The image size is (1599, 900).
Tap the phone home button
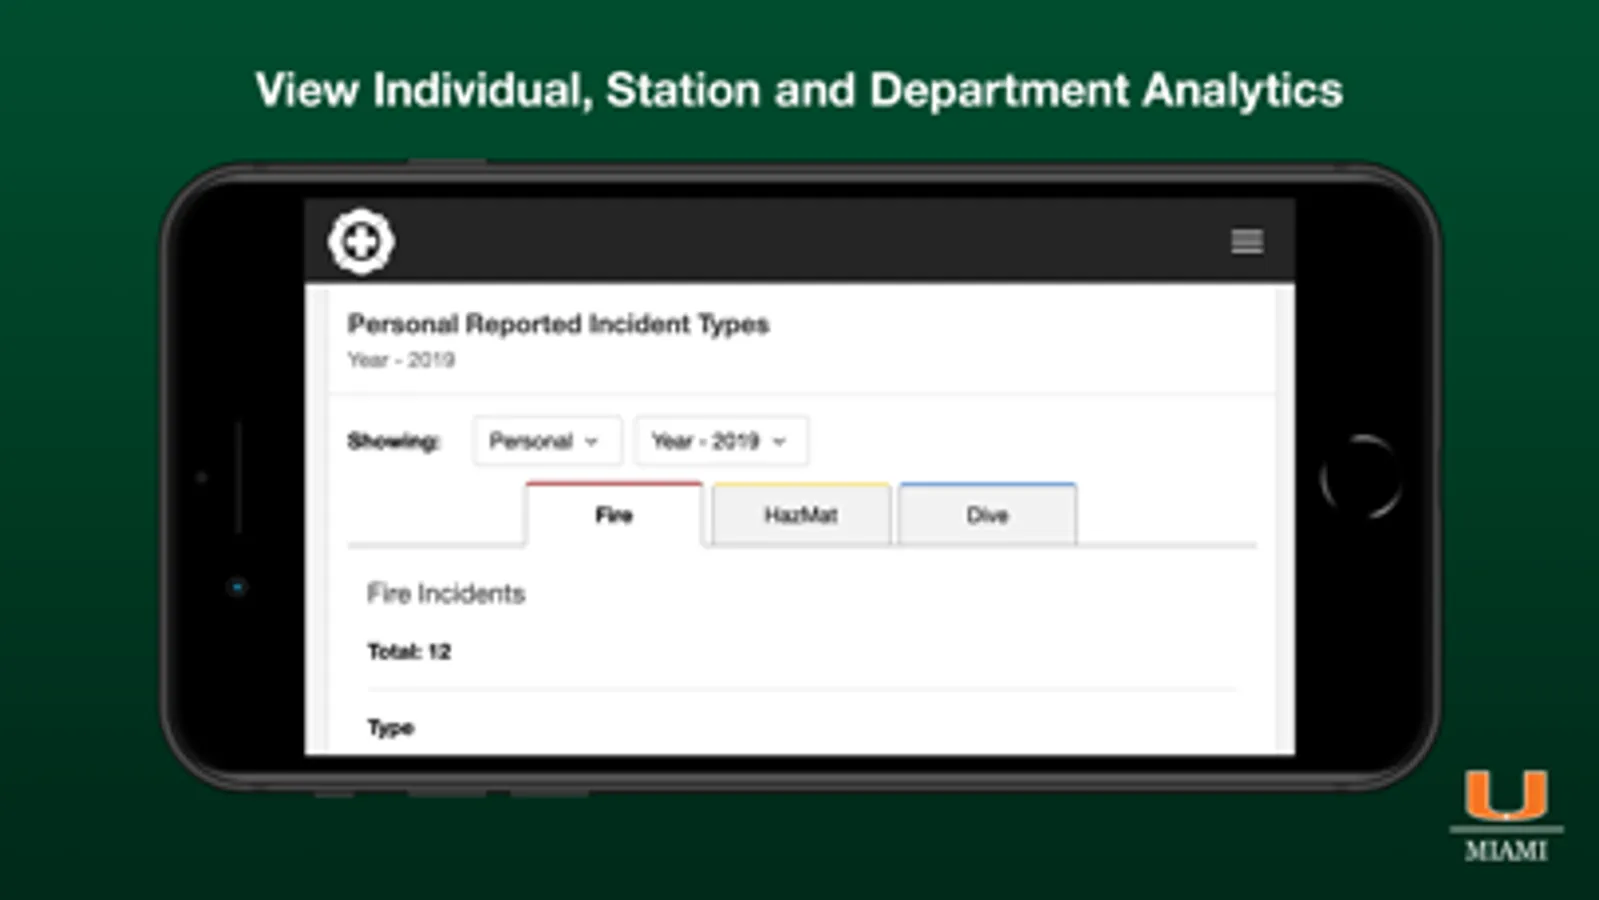pyautogui.click(x=1361, y=477)
